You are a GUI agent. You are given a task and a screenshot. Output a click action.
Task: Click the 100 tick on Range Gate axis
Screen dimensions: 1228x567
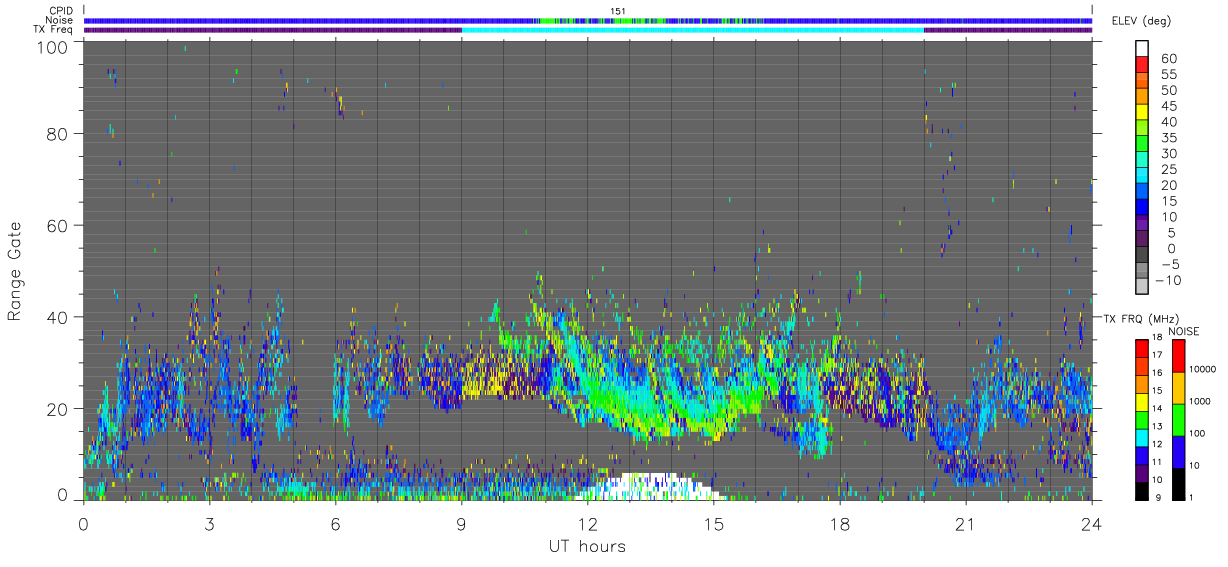[52, 47]
